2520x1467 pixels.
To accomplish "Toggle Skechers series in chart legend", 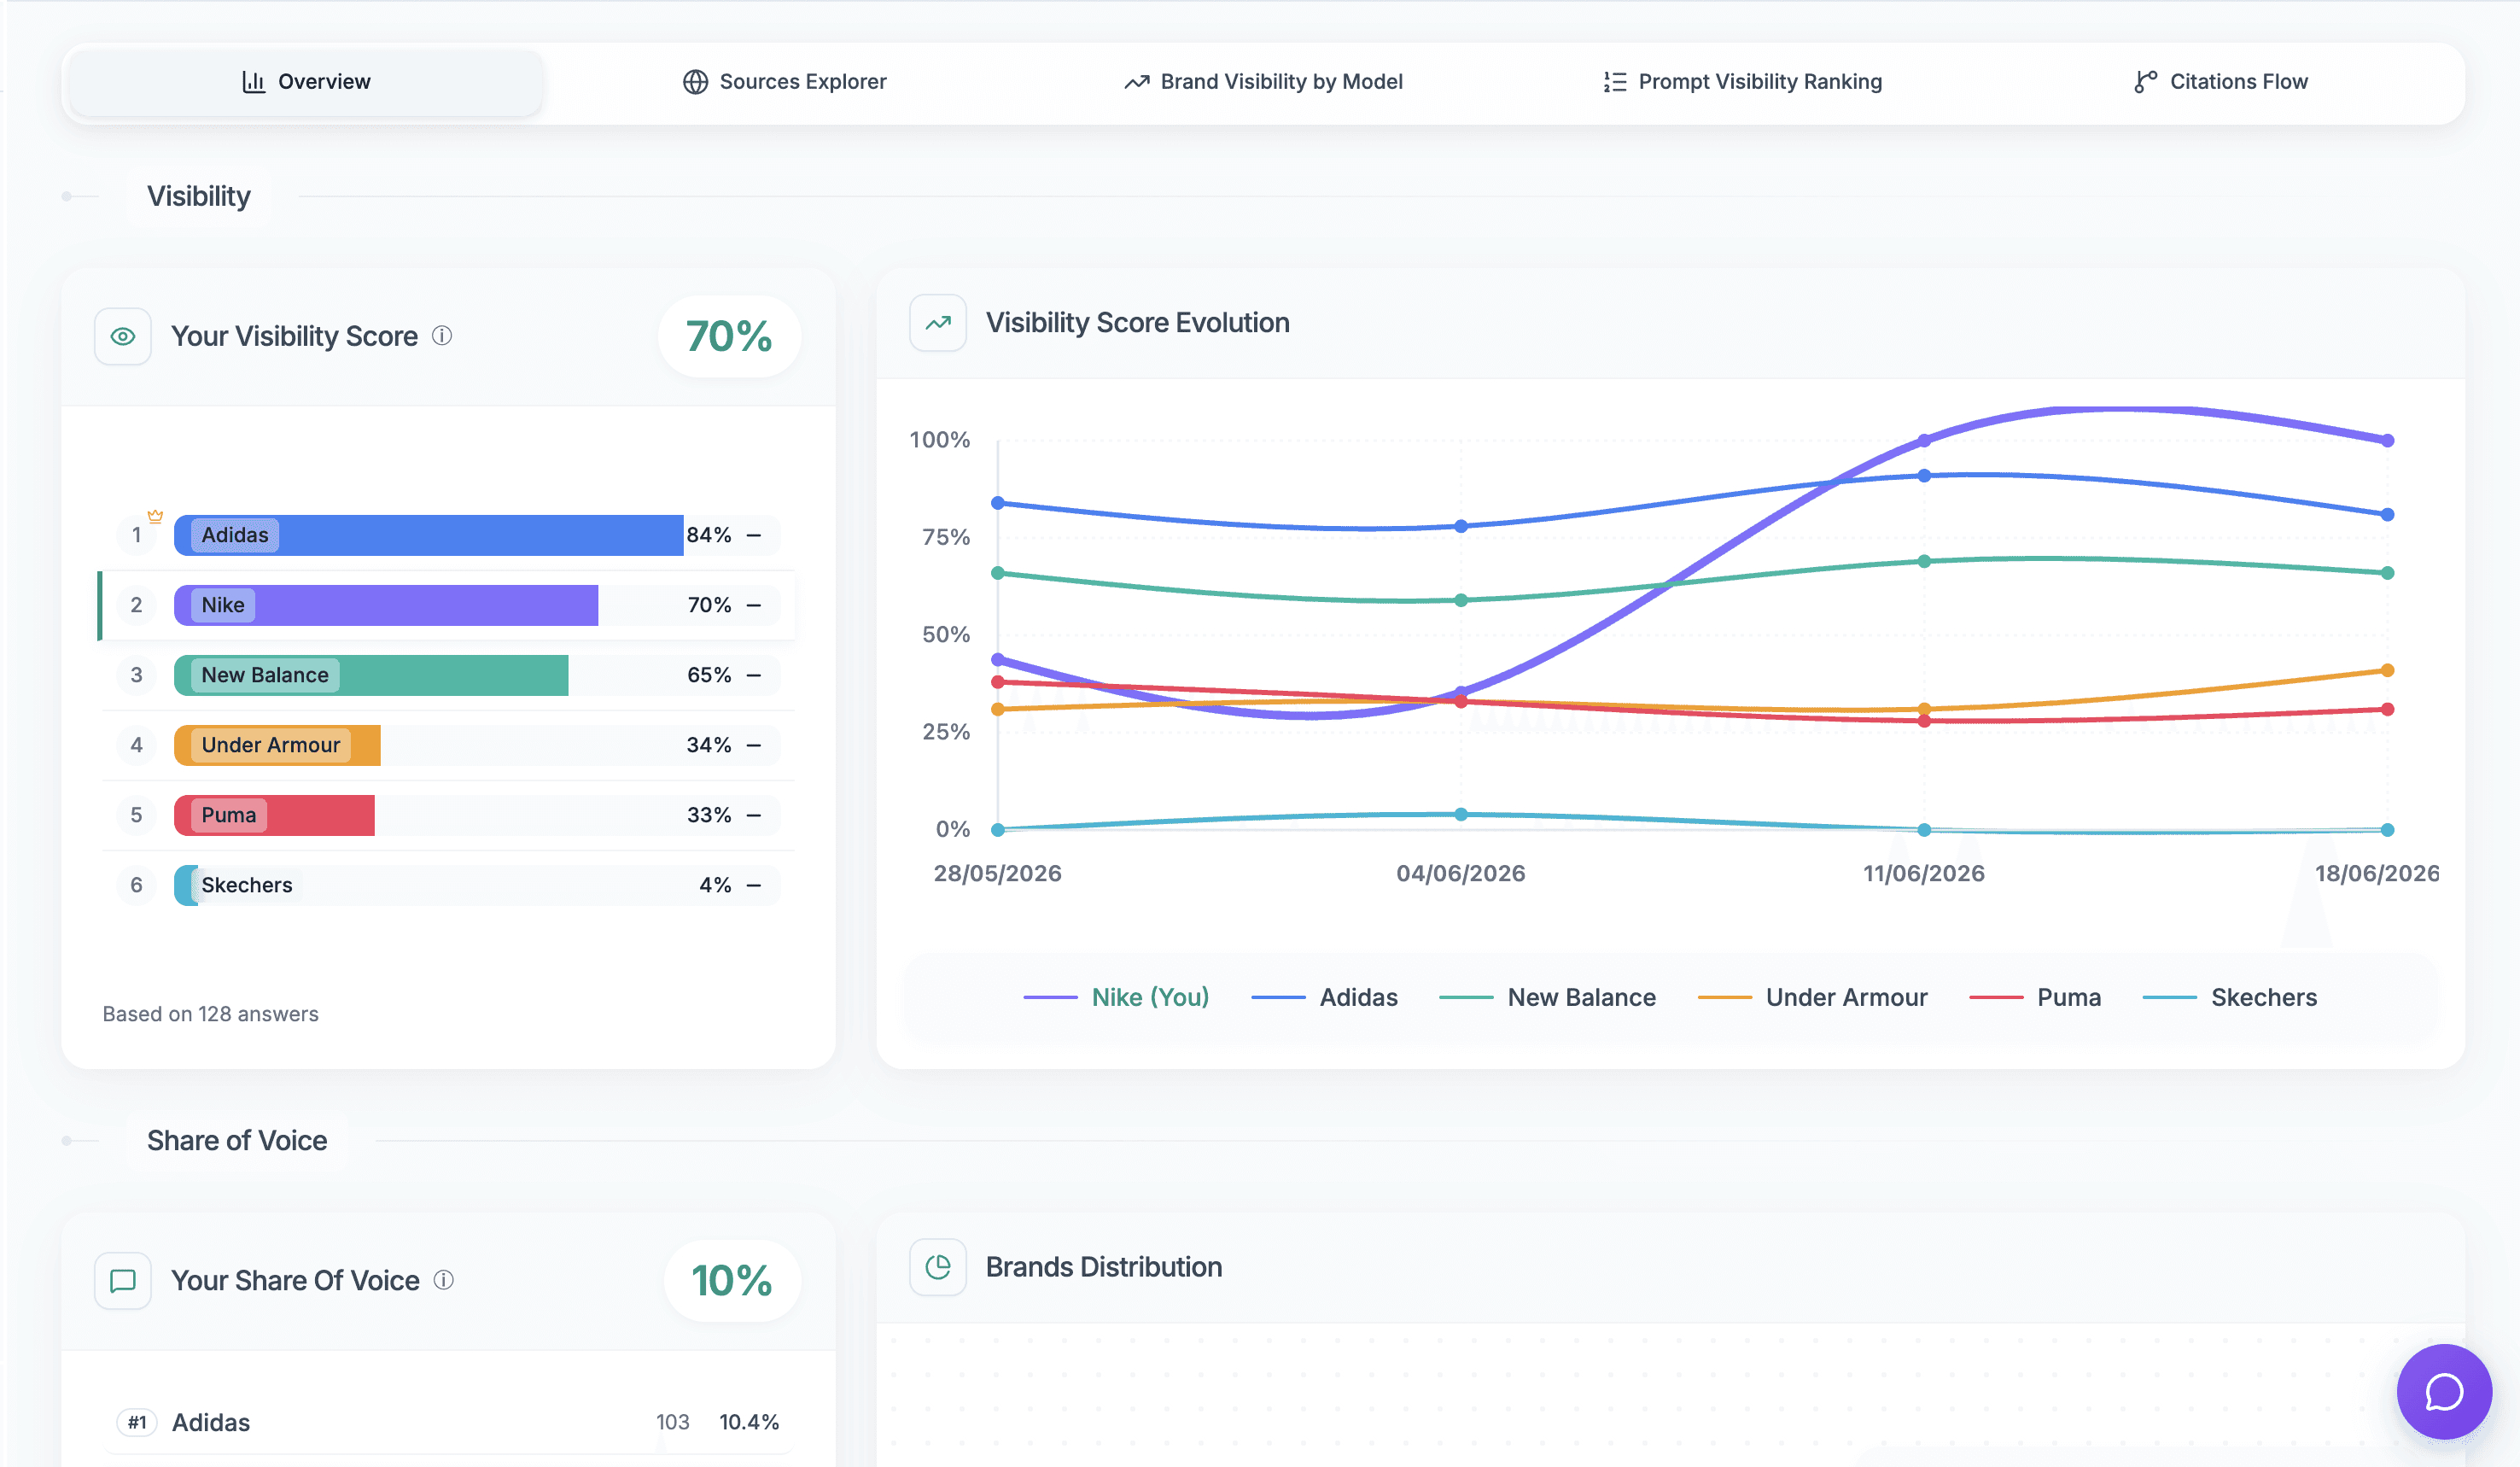I will [2230, 997].
